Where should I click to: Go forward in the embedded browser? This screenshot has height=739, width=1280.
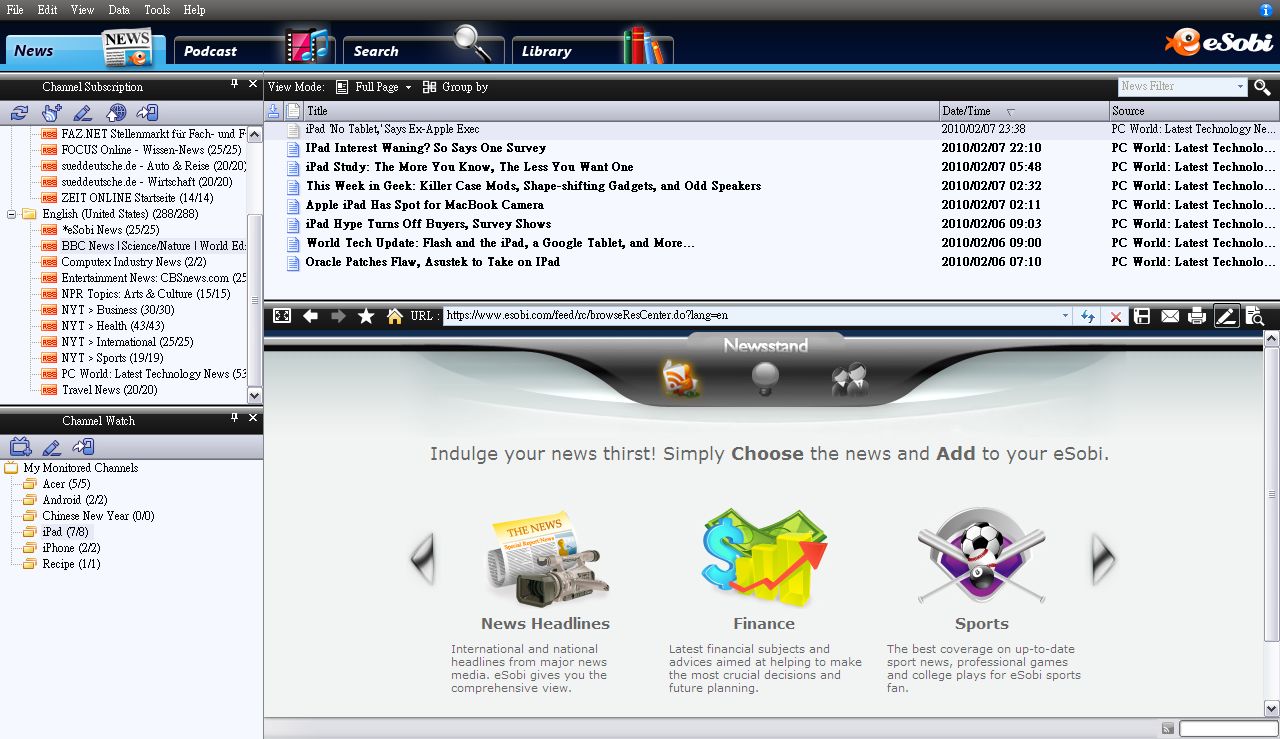click(x=338, y=316)
